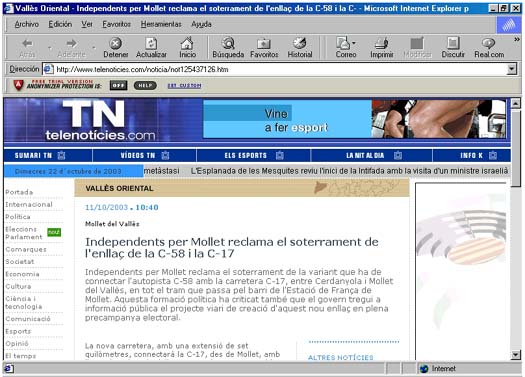
Task: Open the Favoritos menu
Action: click(117, 24)
